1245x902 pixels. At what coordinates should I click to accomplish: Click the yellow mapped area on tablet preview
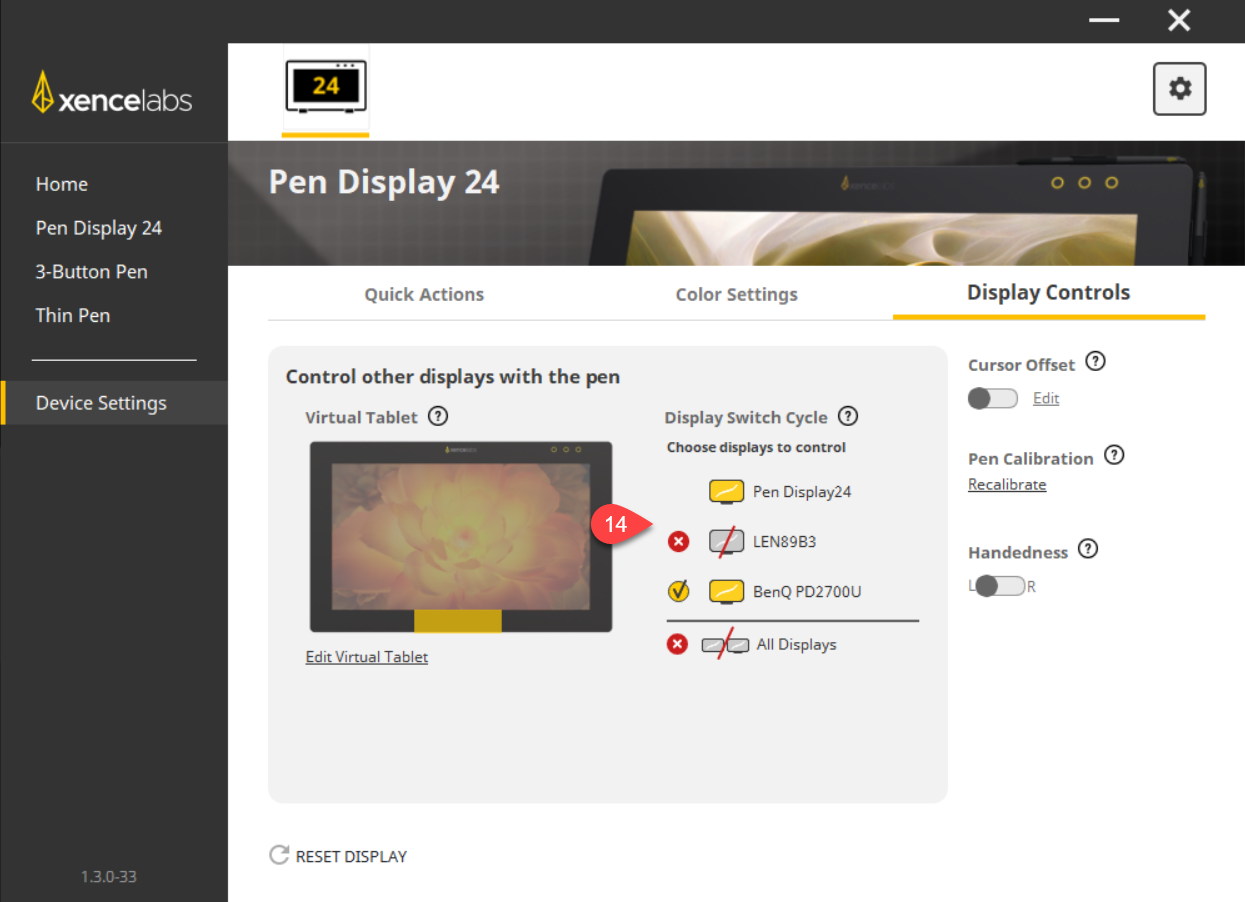click(x=458, y=620)
